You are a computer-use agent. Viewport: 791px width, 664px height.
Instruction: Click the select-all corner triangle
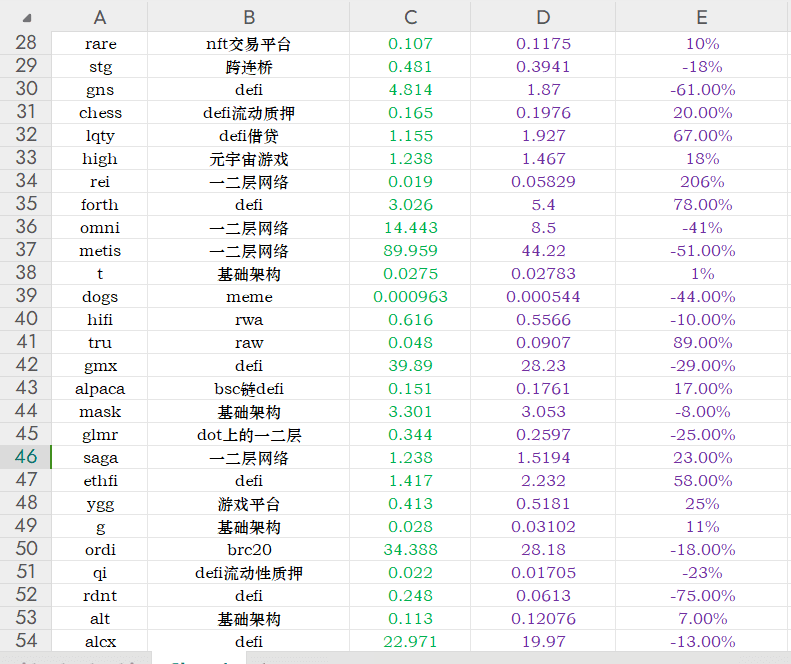click(x=27, y=18)
